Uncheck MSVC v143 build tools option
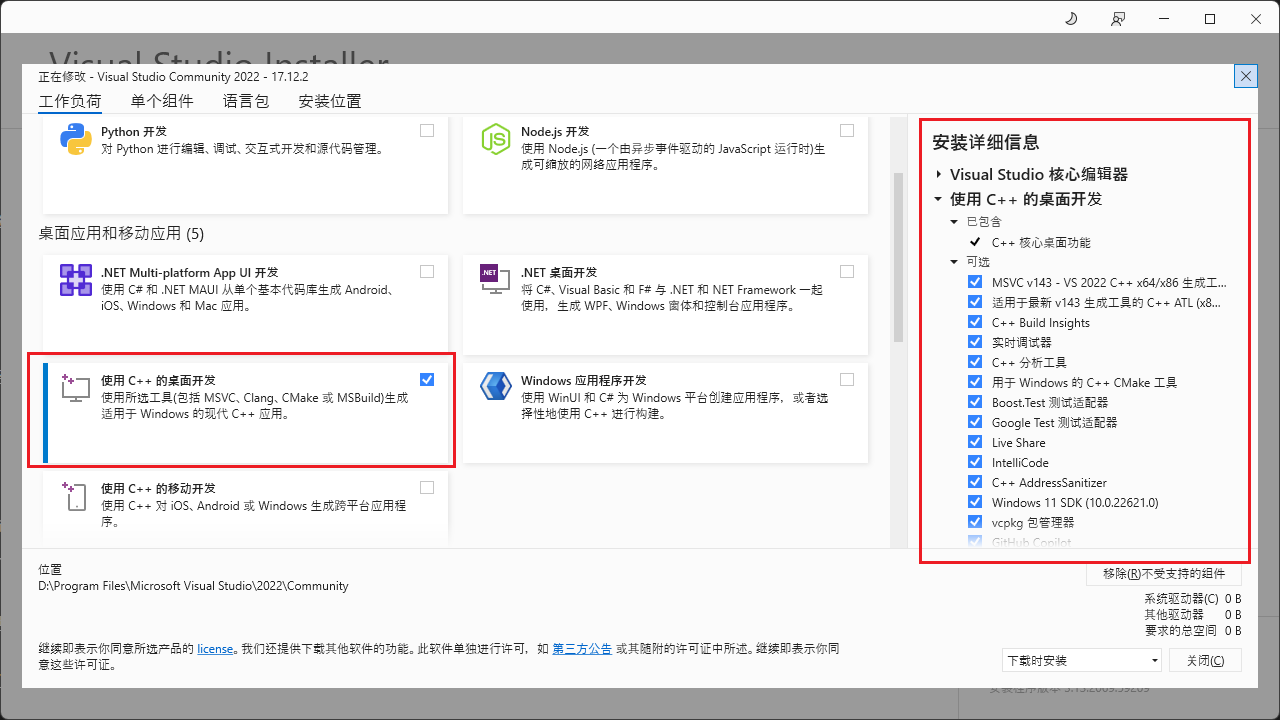Image resolution: width=1280 pixels, height=720 pixels. click(975, 282)
